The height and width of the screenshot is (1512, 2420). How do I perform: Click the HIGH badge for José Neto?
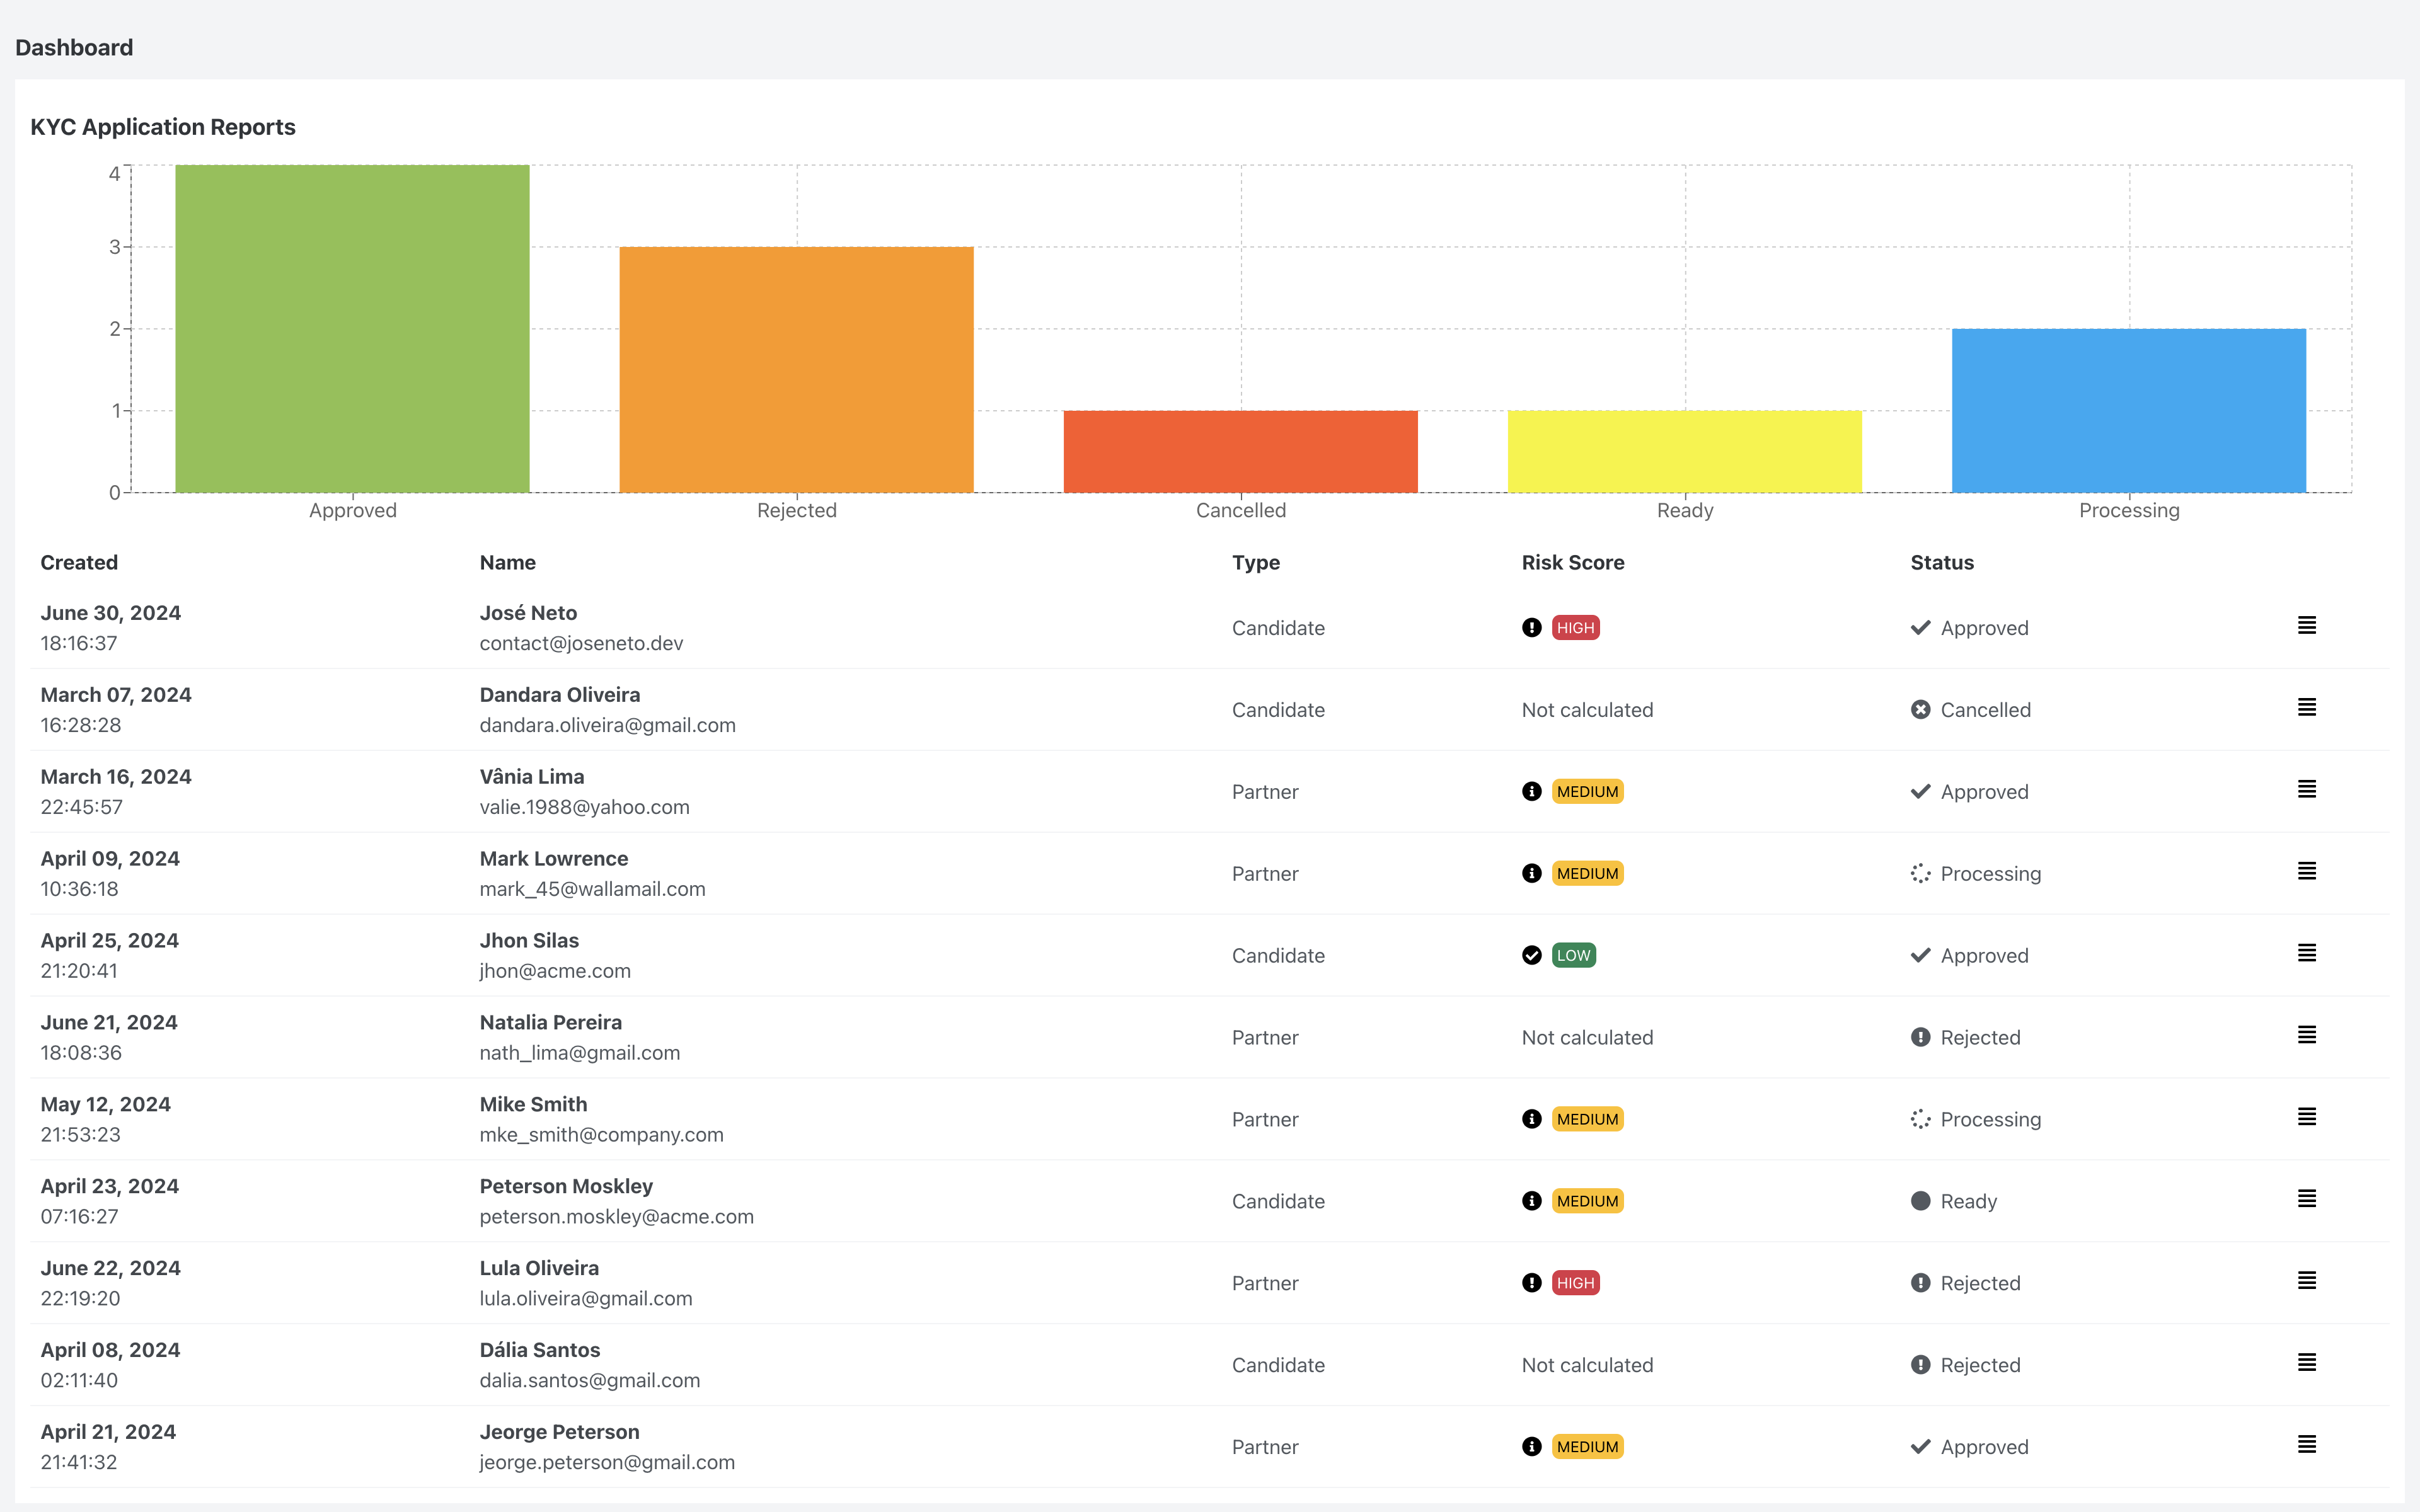tap(1575, 628)
